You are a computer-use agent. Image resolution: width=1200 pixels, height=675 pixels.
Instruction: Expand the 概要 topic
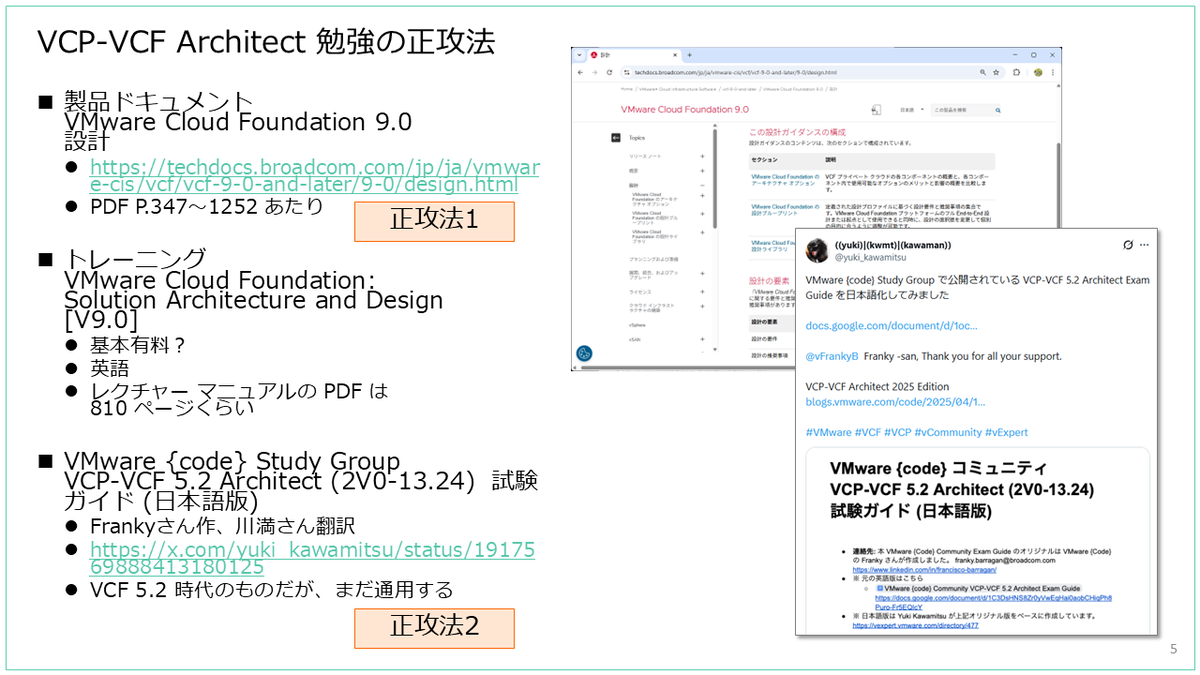[702, 171]
